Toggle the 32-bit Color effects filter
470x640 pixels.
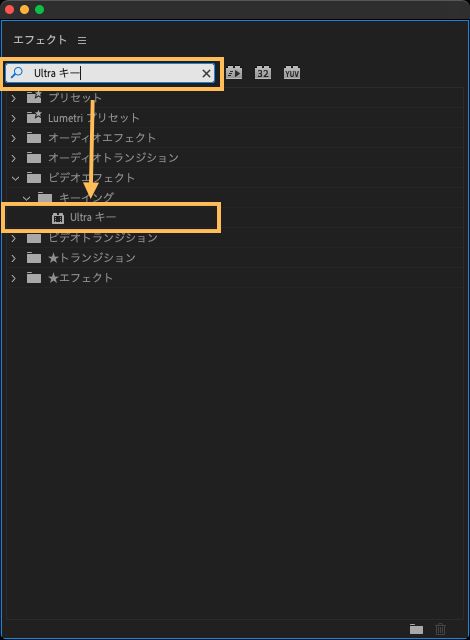click(262, 73)
